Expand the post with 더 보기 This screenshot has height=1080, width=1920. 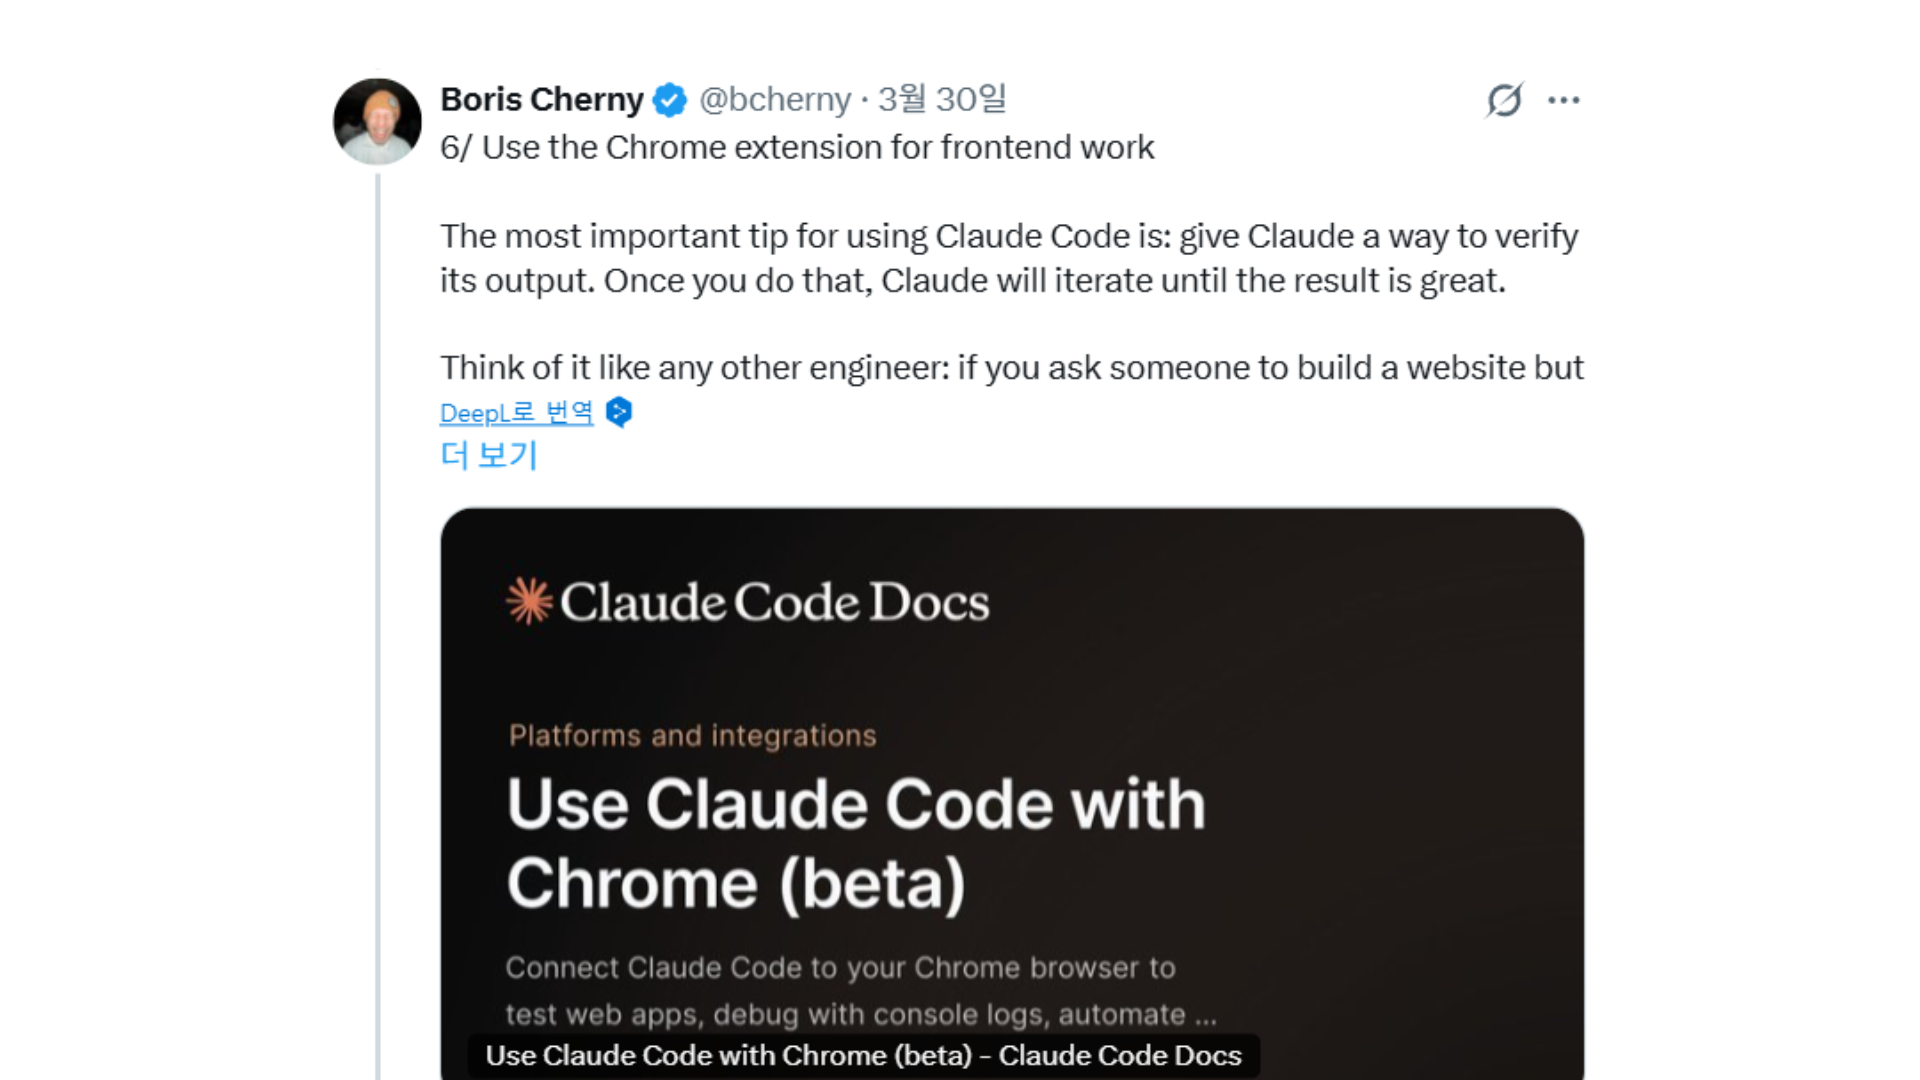(489, 455)
